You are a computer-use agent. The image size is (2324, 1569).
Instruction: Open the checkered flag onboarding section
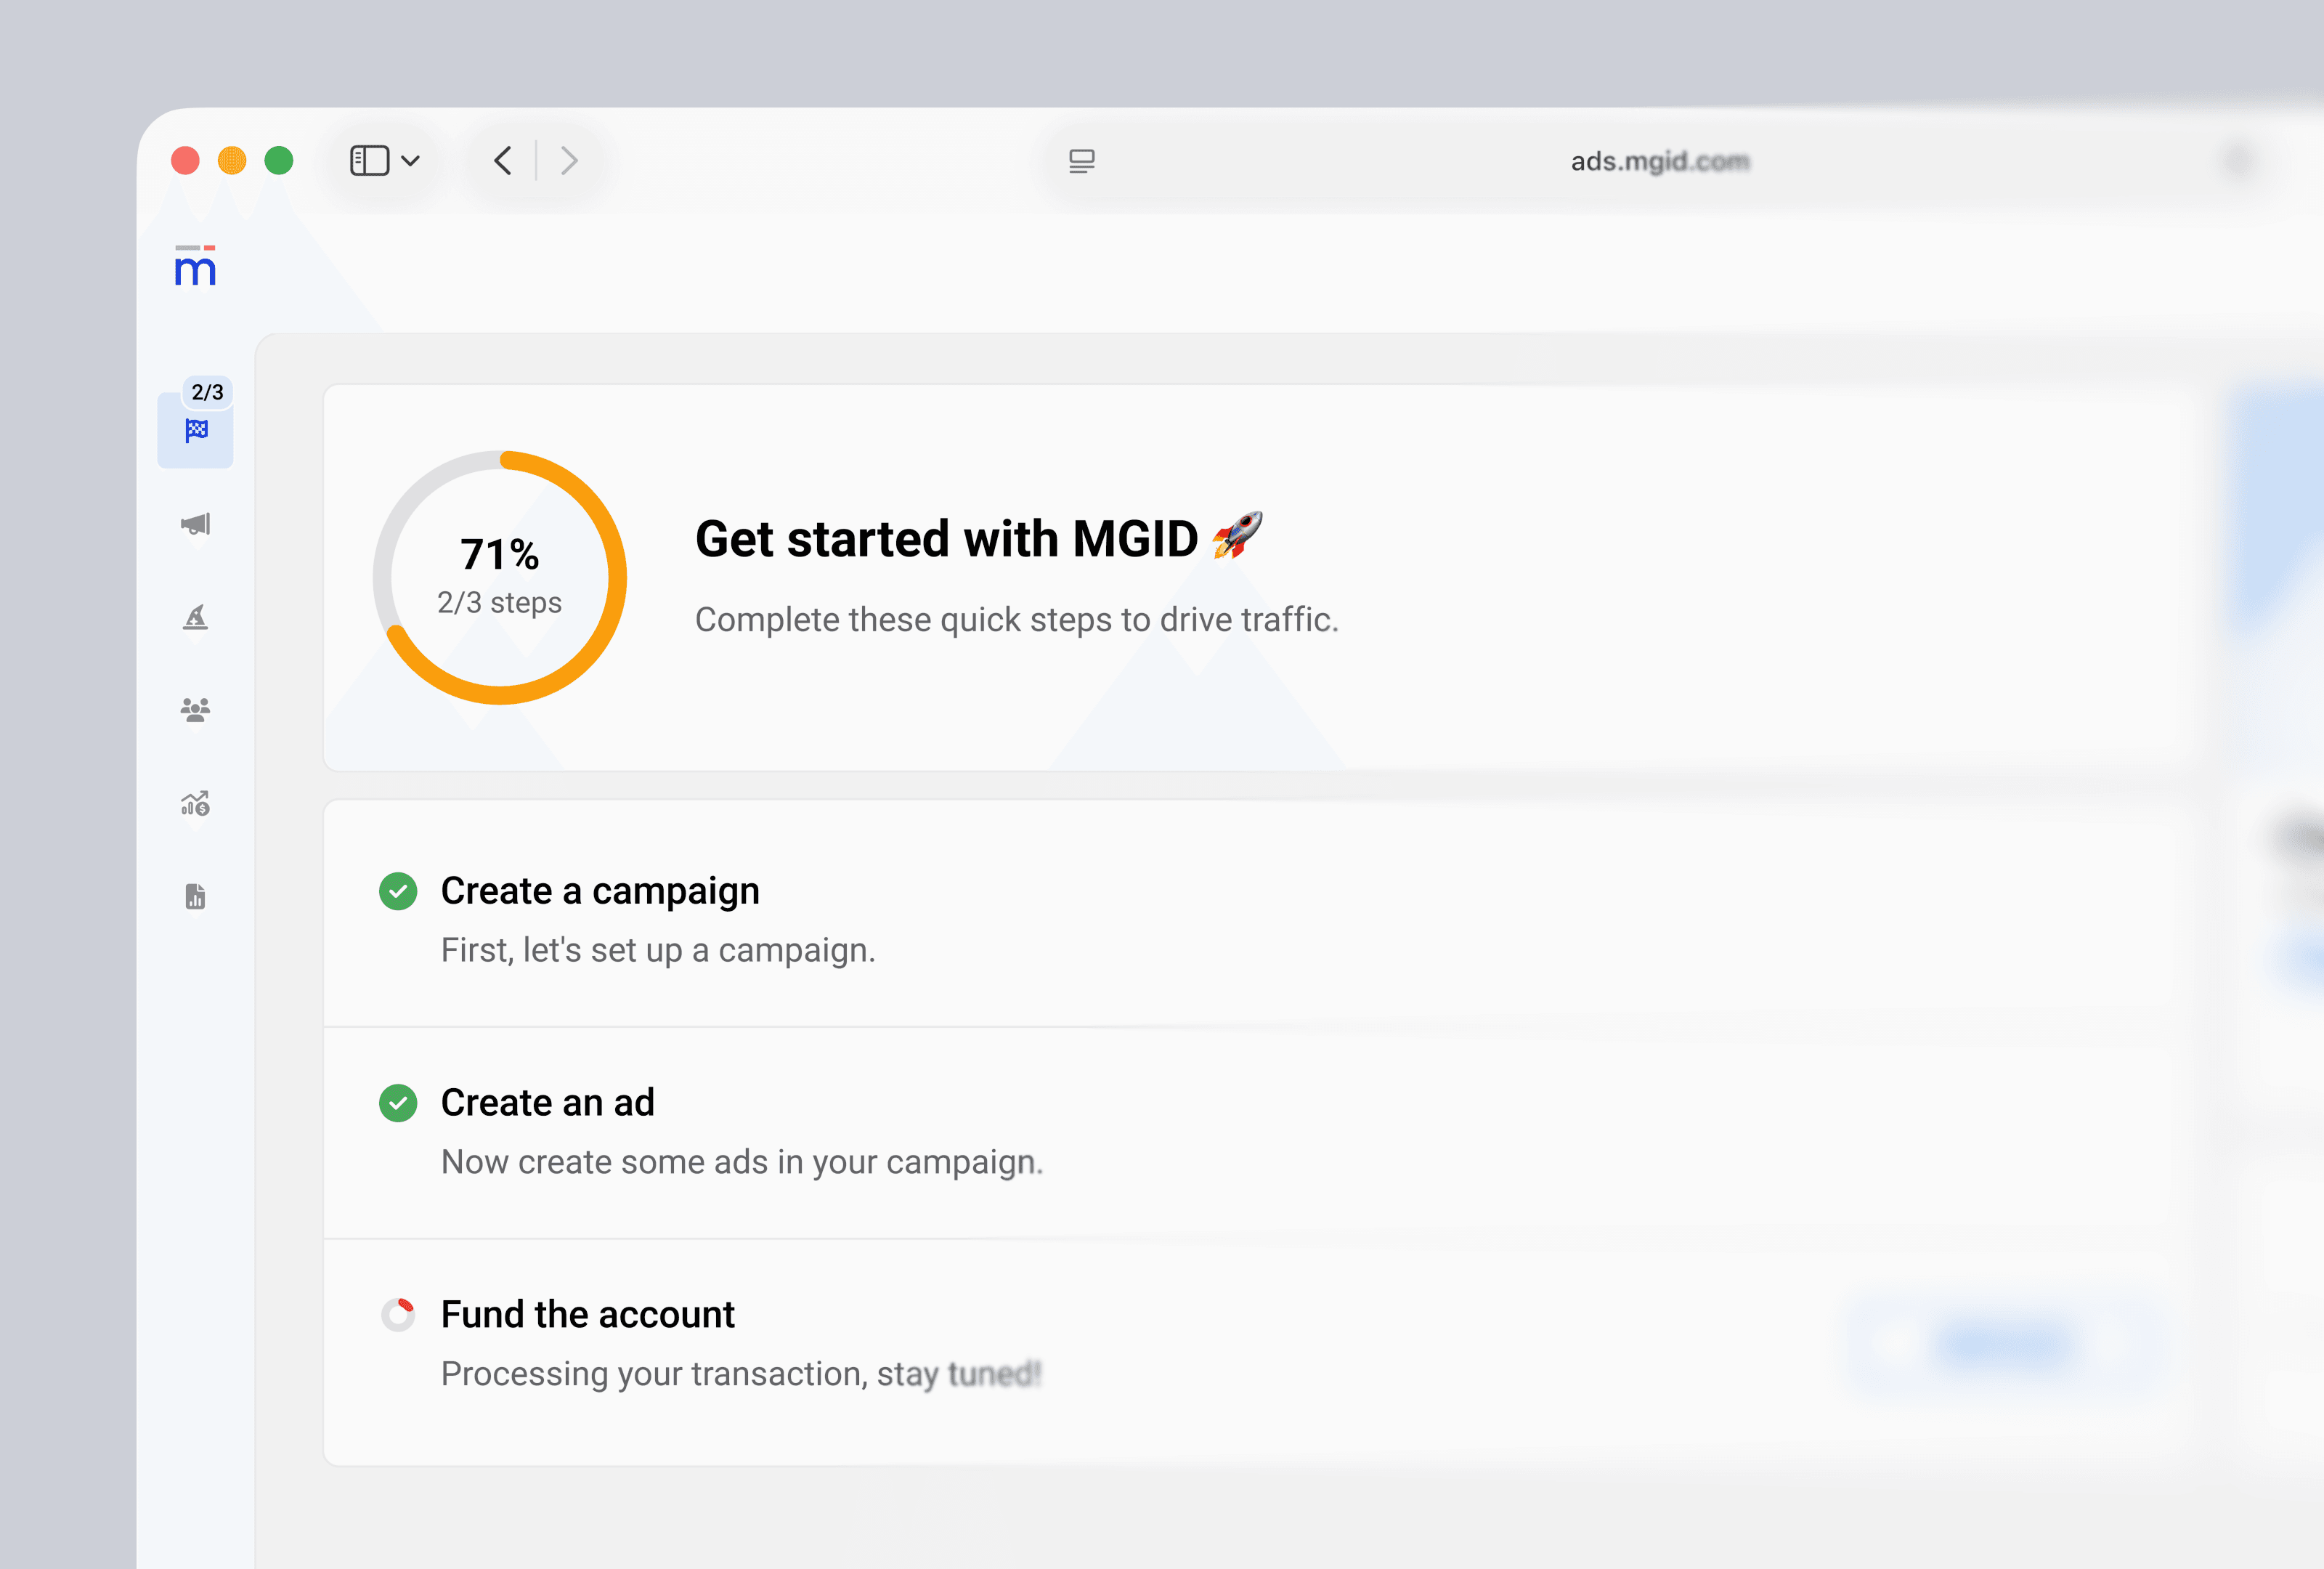click(196, 431)
